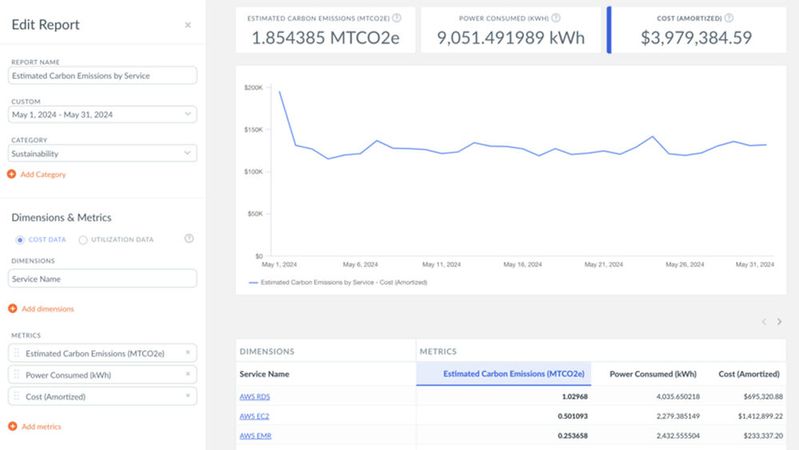
Task: Open the custom date range dropdown
Action: [x=103, y=115]
